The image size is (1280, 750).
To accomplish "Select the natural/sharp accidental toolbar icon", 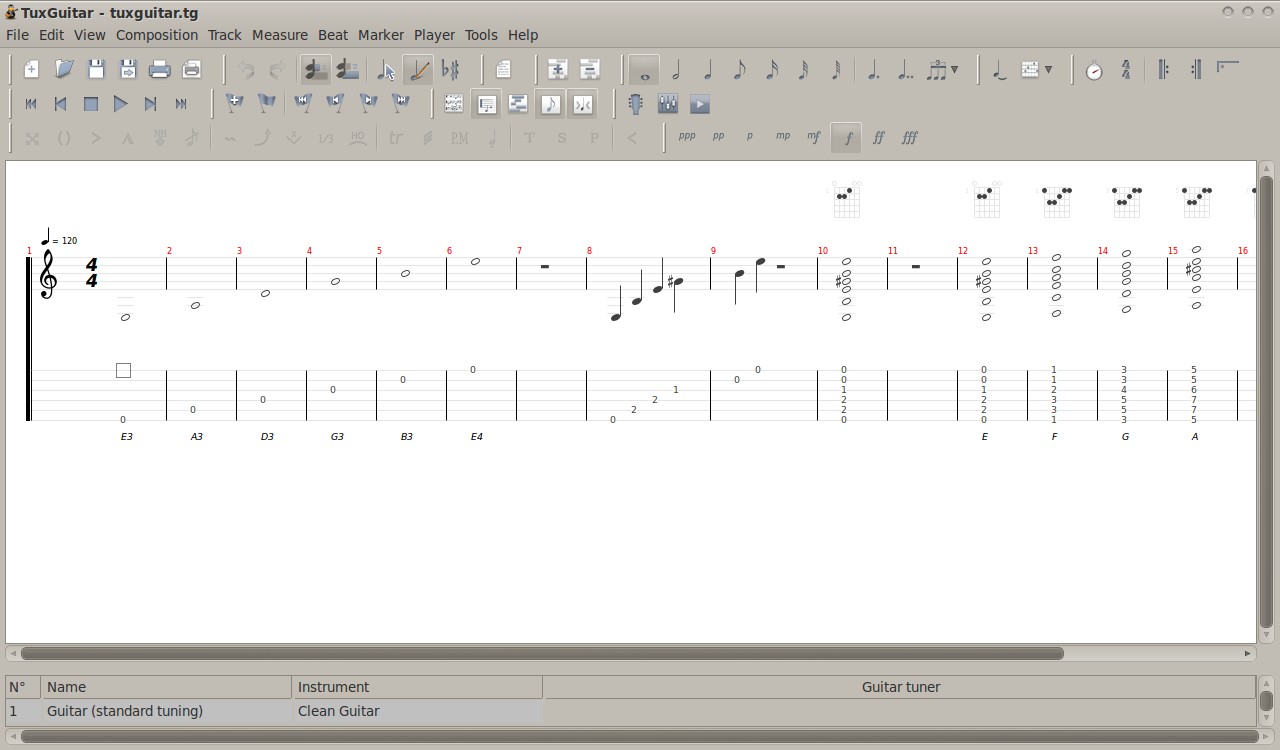I will pyautogui.click(x=452, y=69).
